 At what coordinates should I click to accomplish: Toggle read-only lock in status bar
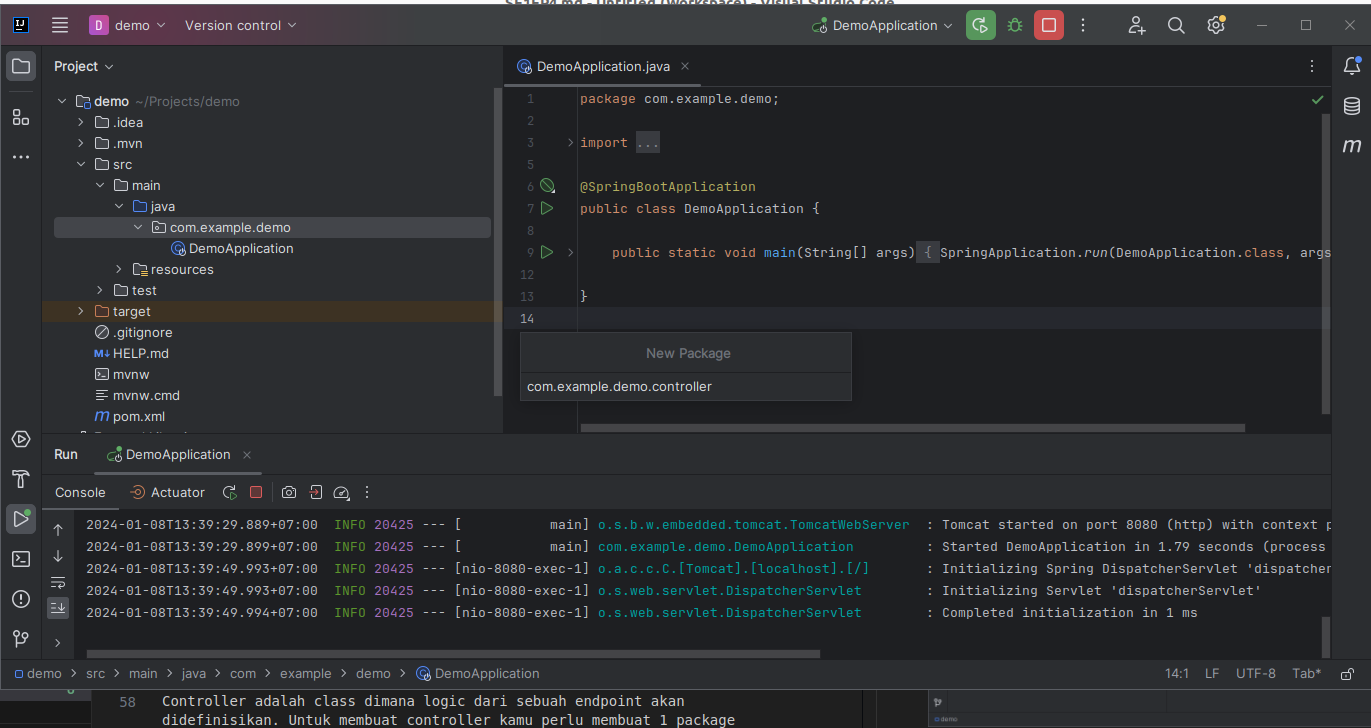[1348, 674]
